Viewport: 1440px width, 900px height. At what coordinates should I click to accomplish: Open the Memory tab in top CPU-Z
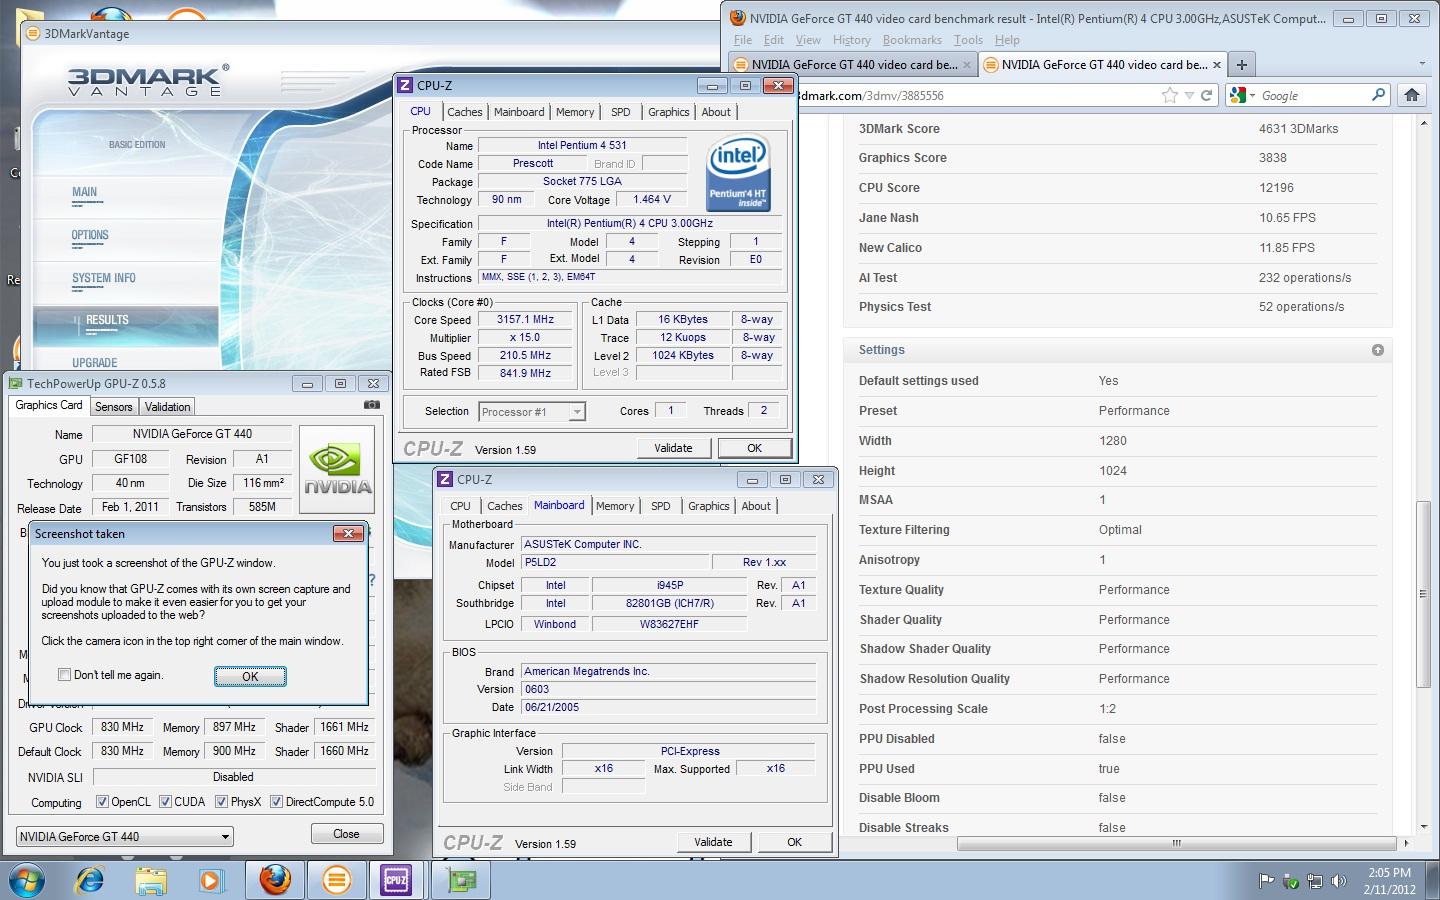575,112
